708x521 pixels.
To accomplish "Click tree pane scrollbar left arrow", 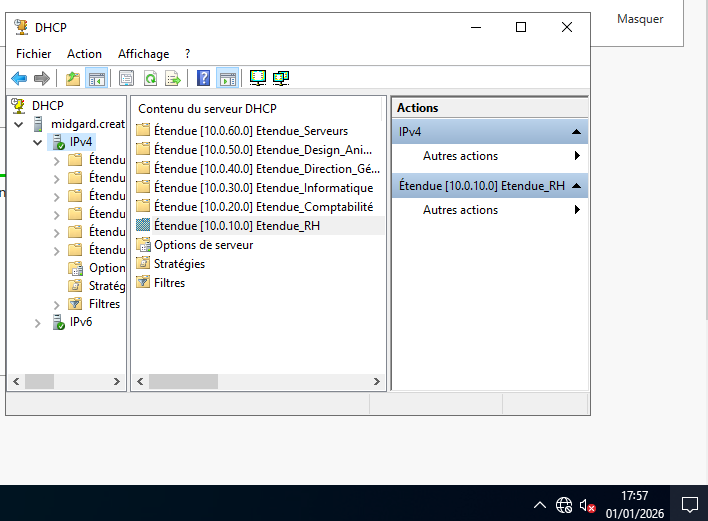I will 16,381.
